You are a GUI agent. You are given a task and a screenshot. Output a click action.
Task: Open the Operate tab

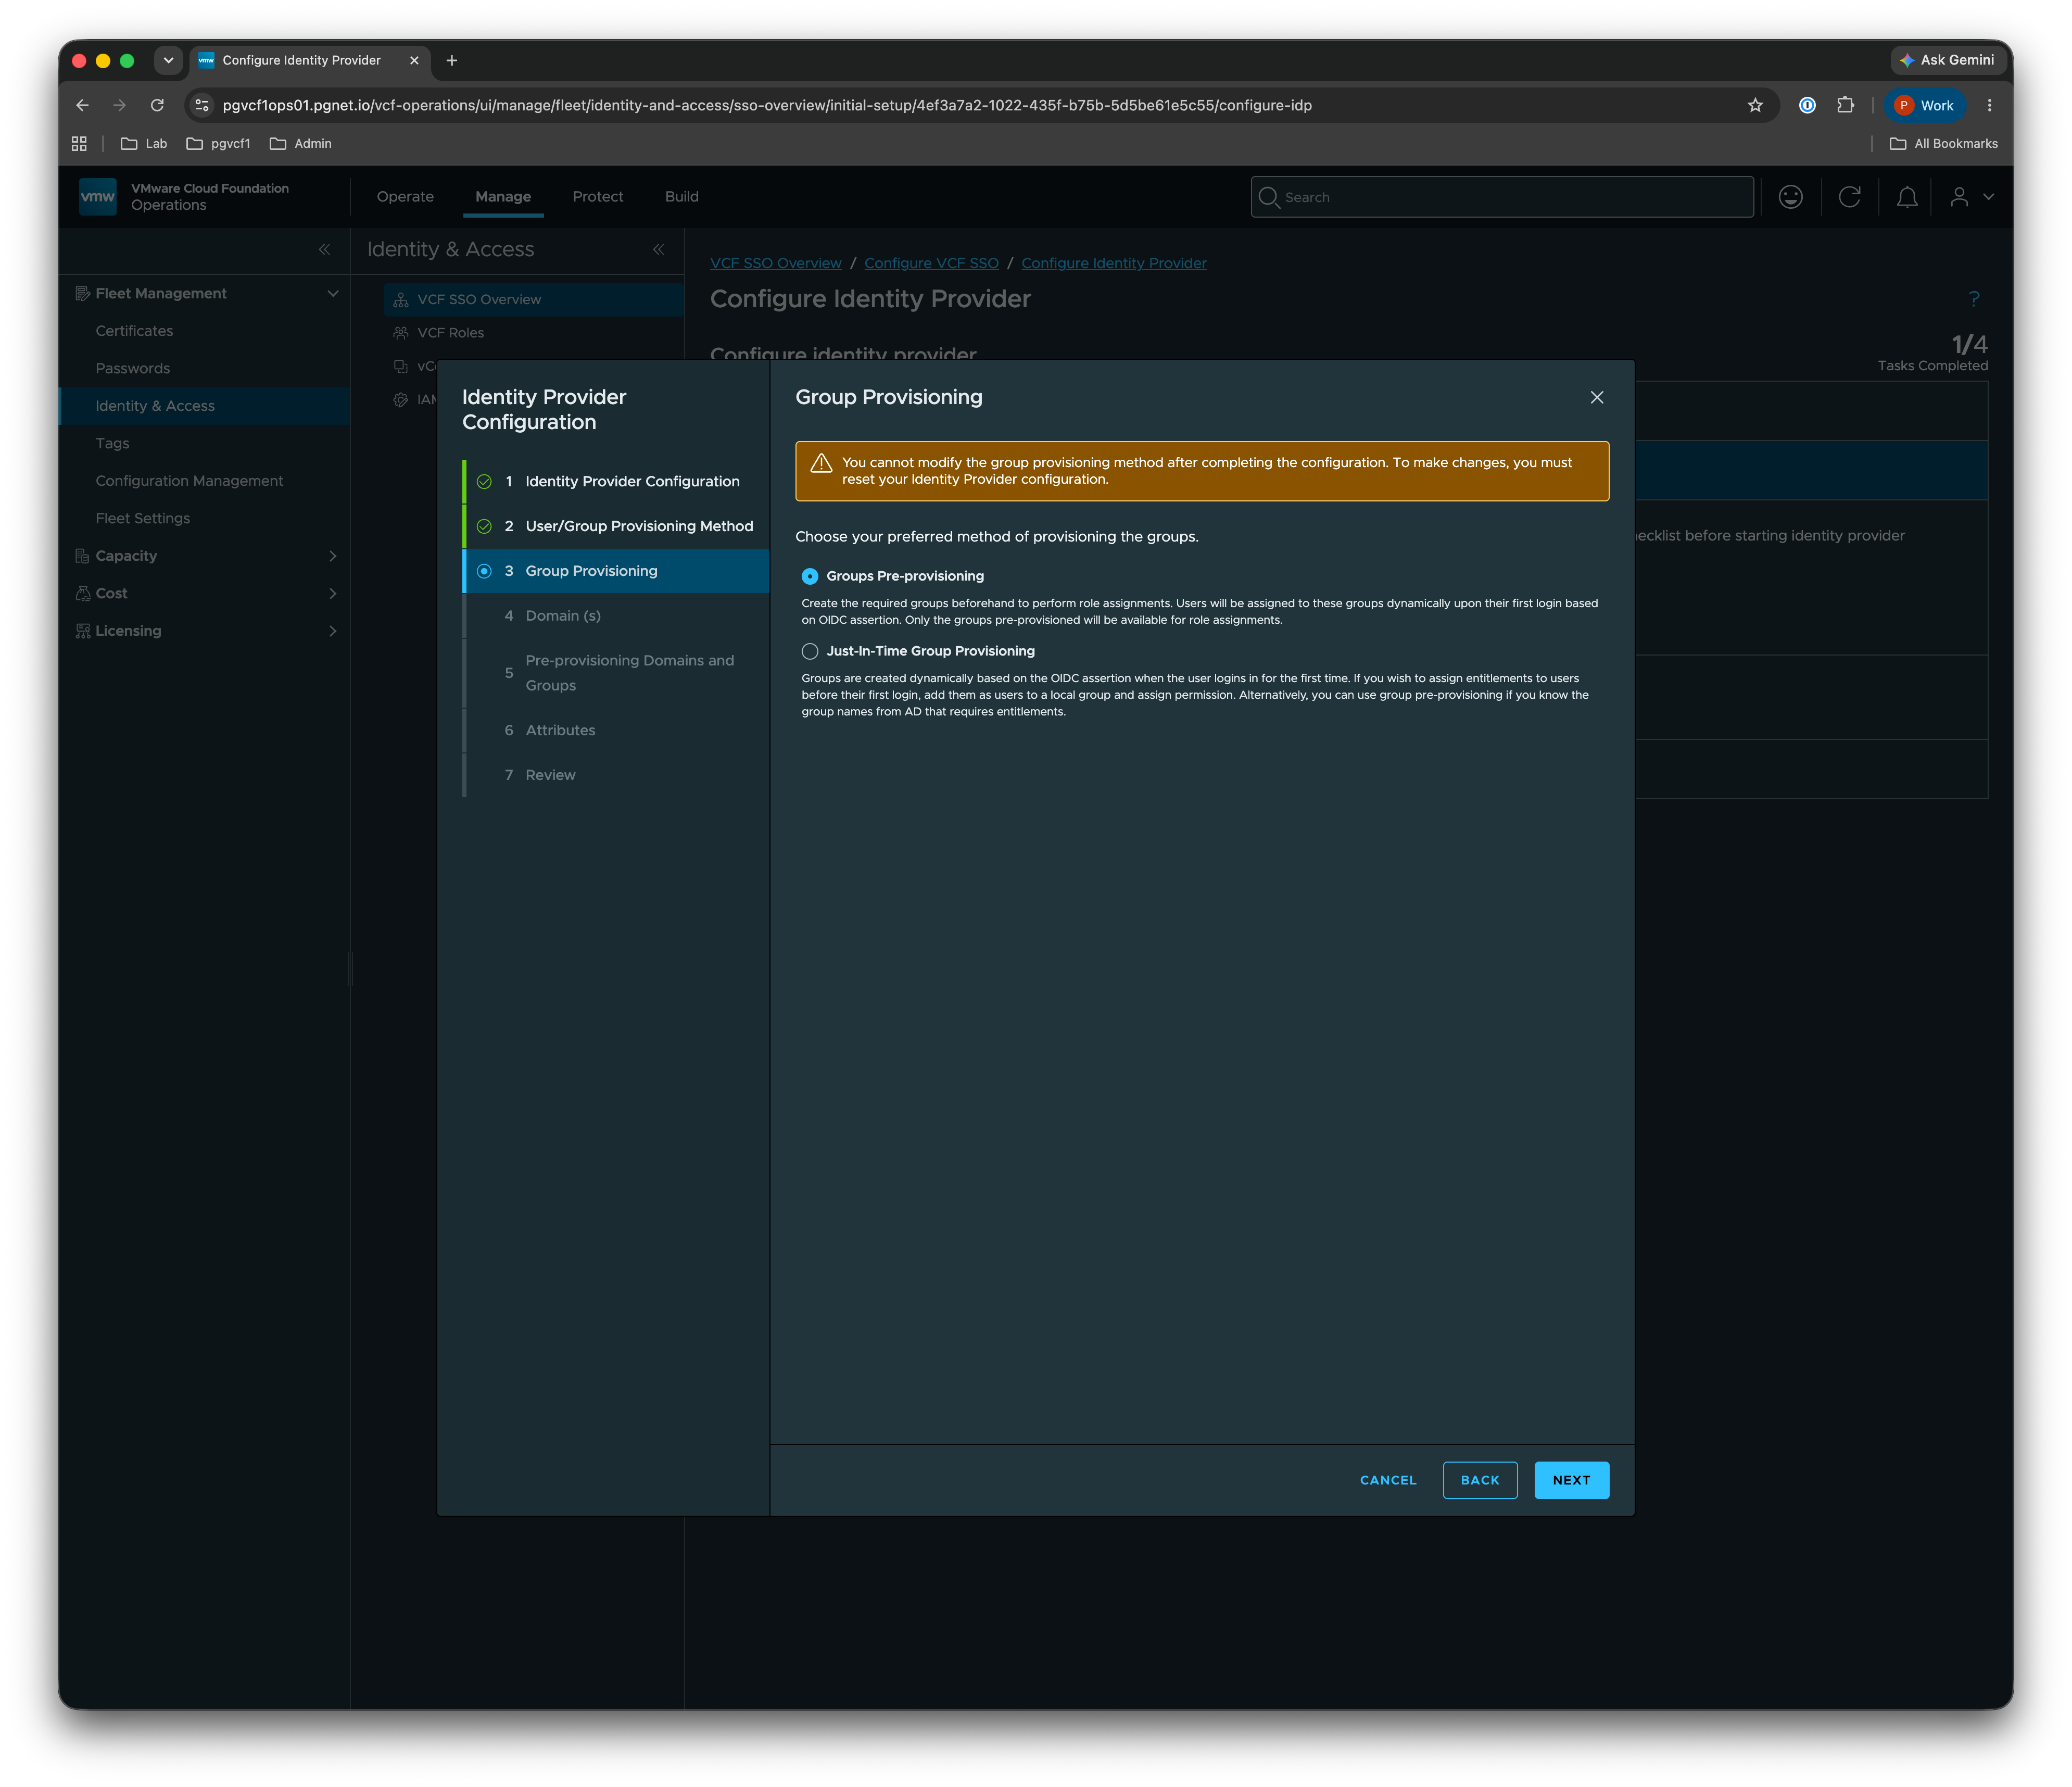point(405,197)
